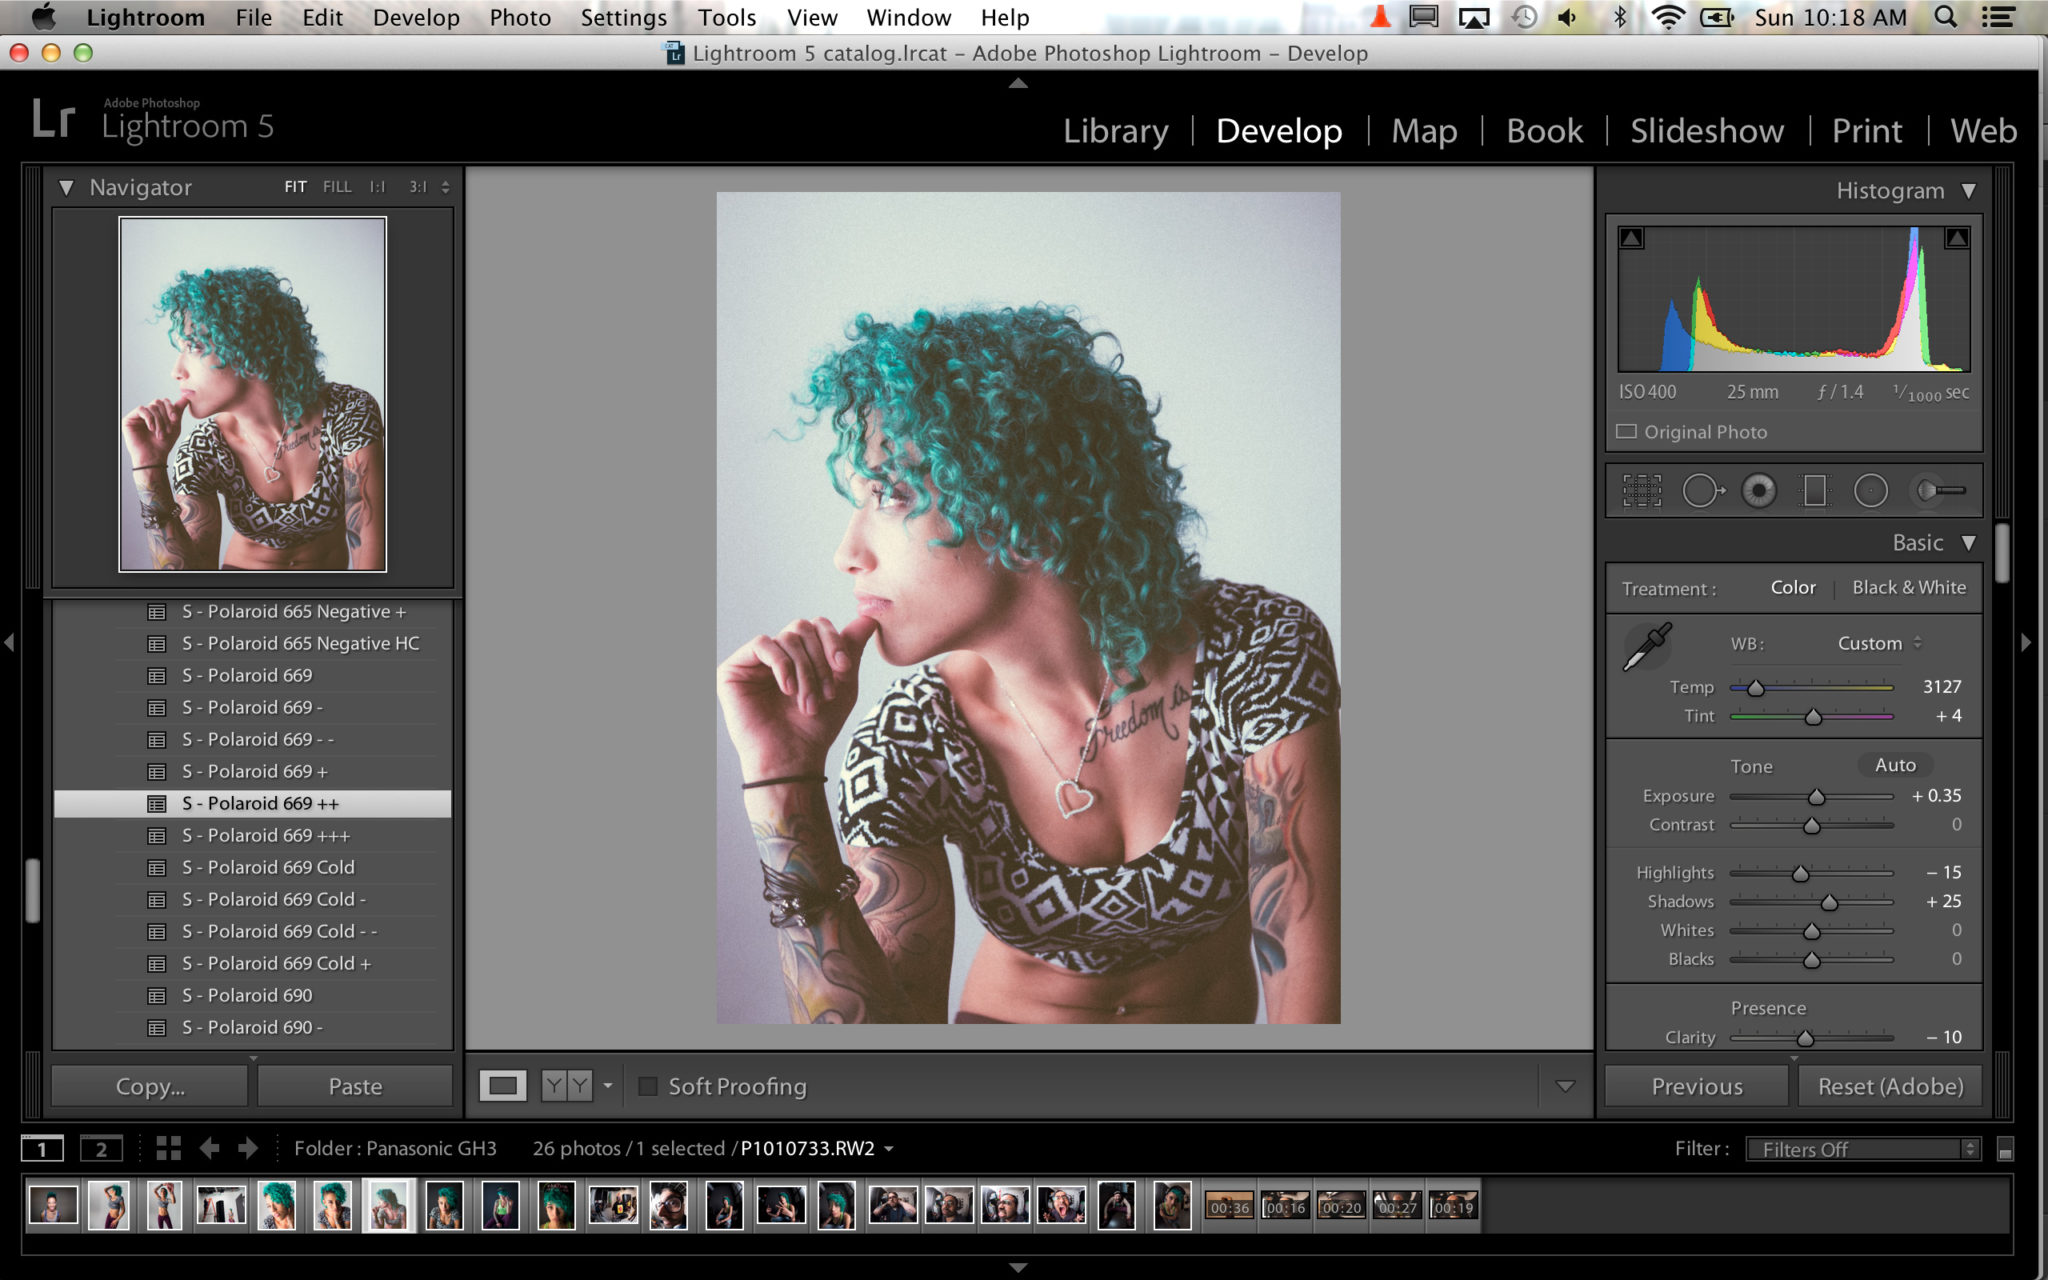Click the Before/After view icon
2048x1280 pixels.
click(565, 1086)
